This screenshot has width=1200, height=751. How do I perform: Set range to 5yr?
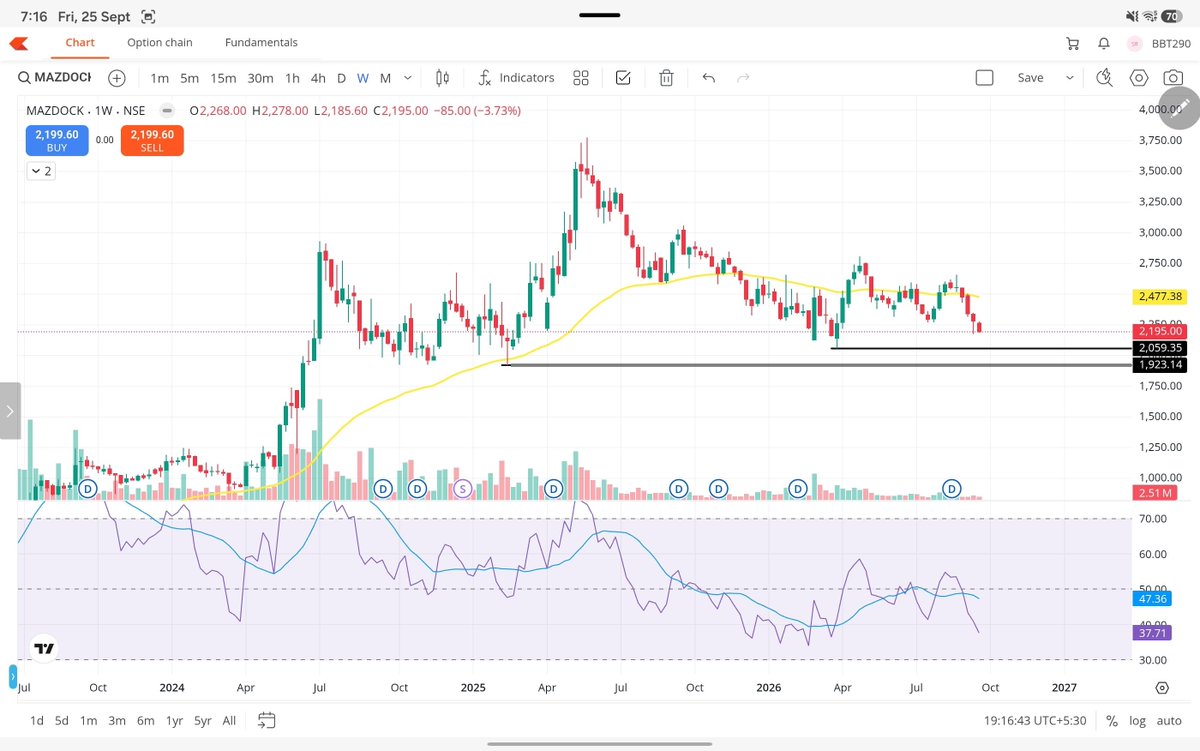(203, 720)
